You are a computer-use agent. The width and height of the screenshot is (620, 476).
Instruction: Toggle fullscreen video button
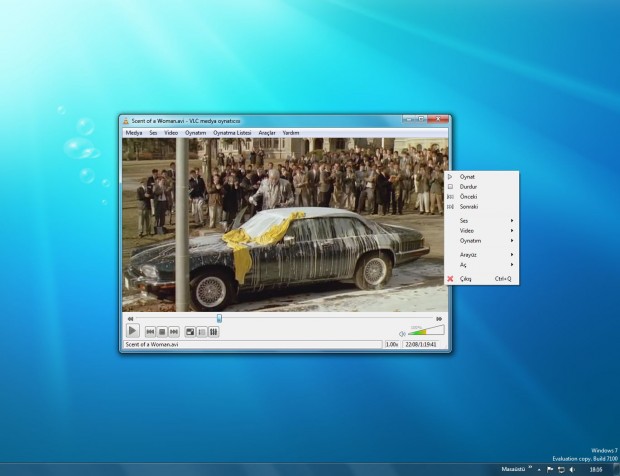(x=190, y=331)
